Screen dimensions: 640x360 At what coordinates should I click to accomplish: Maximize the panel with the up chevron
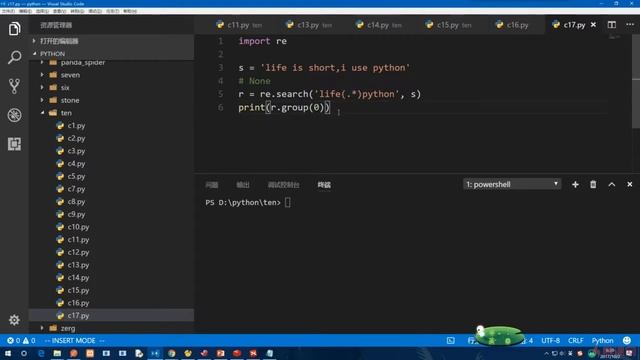pyautogui.click(x=611, y=184)
